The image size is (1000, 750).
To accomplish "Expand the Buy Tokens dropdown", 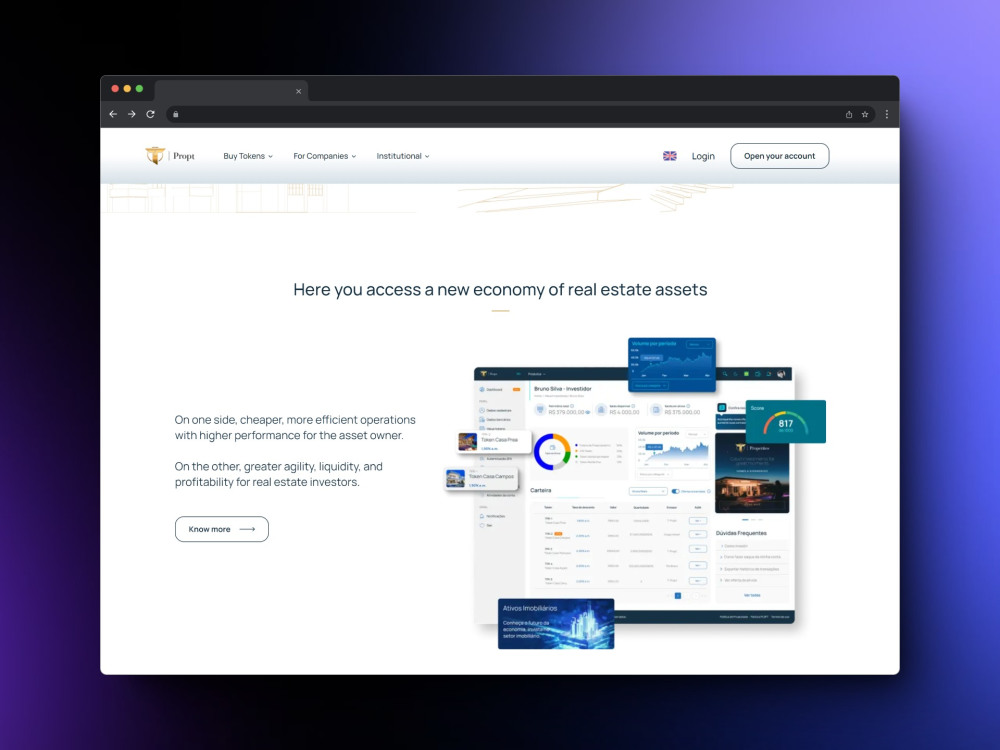I will (247, 156).
